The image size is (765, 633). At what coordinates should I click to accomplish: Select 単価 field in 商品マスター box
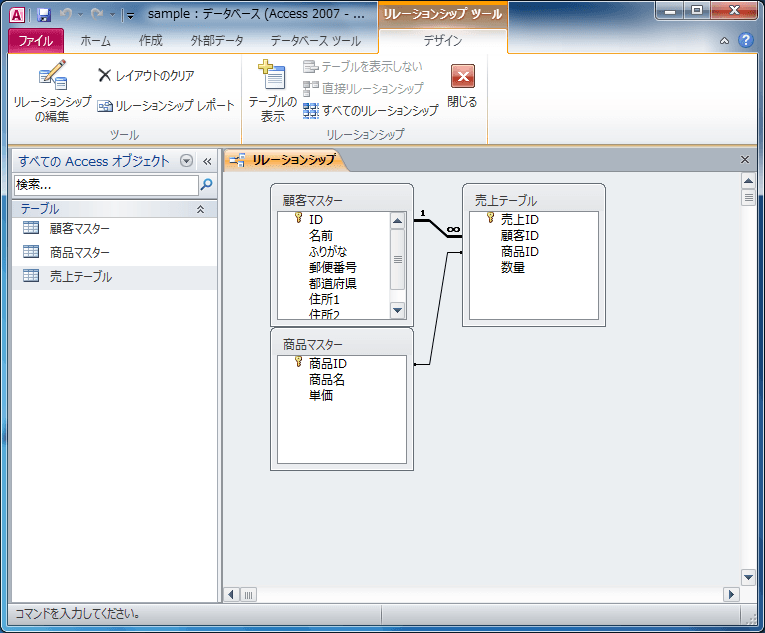coord(321,395)
